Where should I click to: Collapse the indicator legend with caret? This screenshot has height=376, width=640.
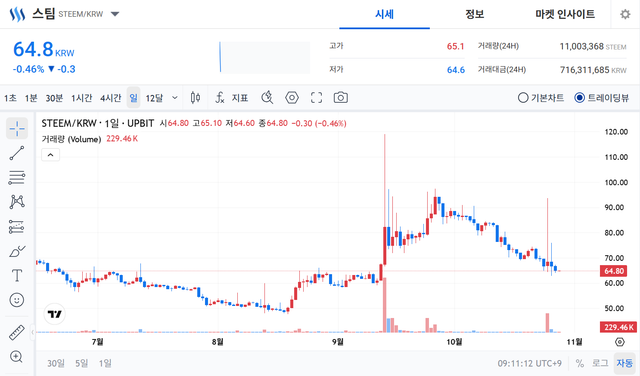coord(51,155)
